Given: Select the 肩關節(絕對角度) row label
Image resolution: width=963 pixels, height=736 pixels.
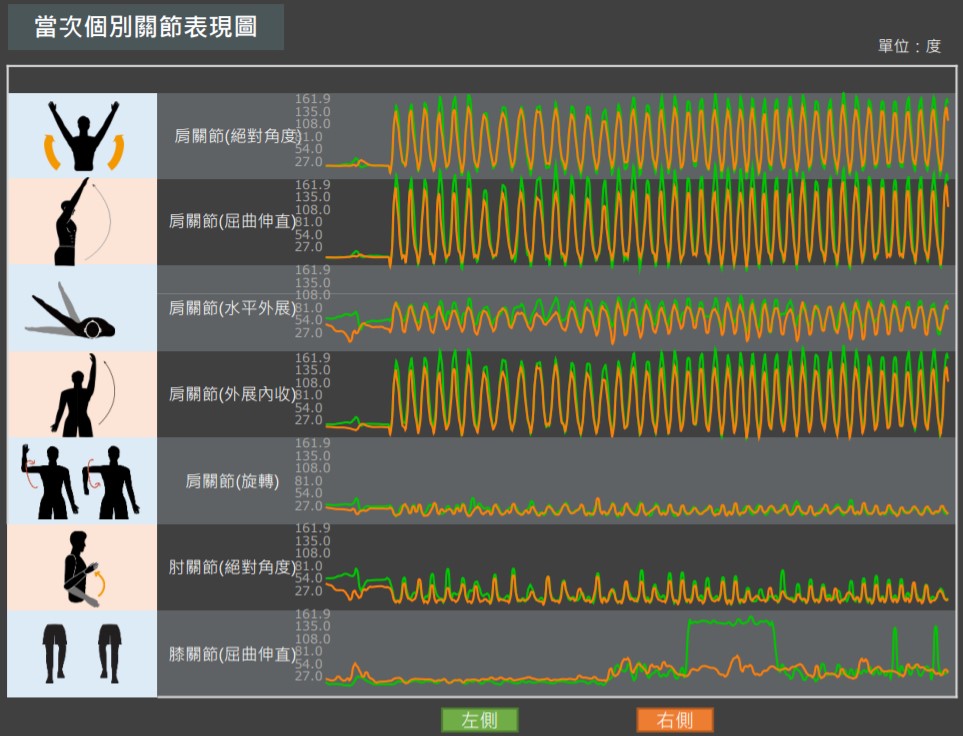Looking at the screenshot, I should [x=231, y=136].
